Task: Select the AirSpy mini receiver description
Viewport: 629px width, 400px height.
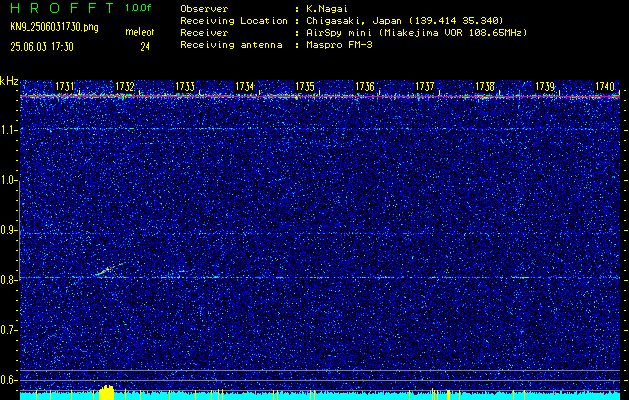Action: point(416,33)
